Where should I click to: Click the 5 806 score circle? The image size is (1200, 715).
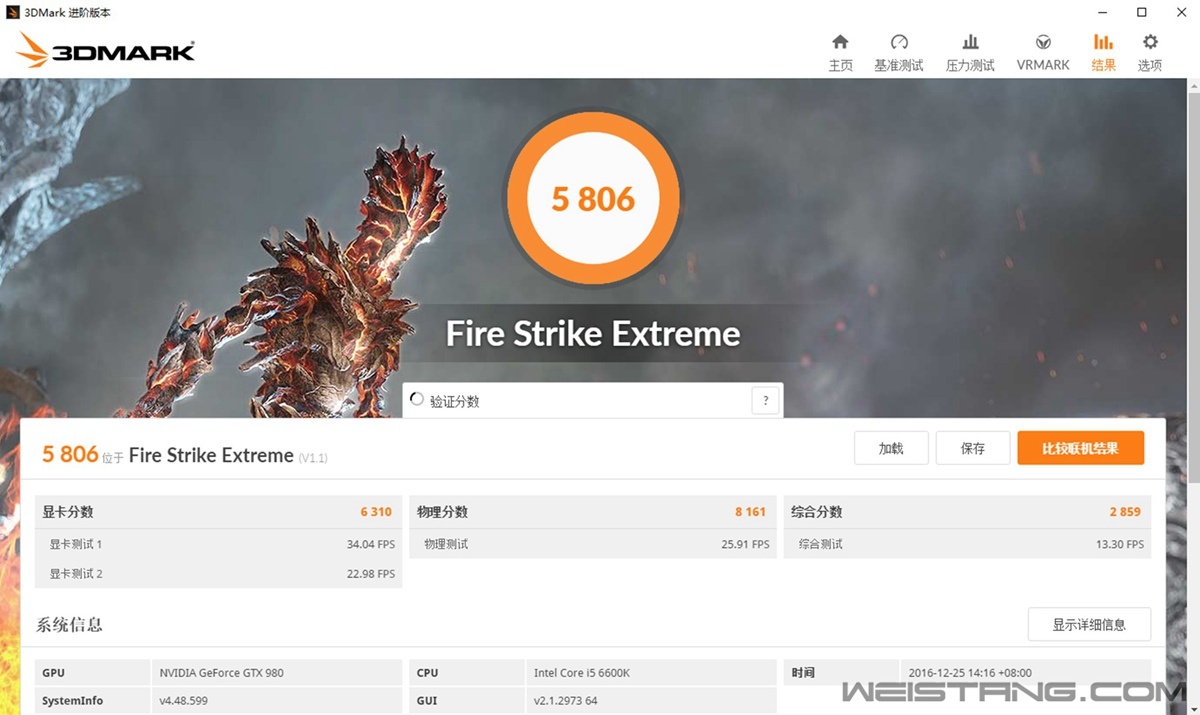pyautogui.click(x=593, y=198)
